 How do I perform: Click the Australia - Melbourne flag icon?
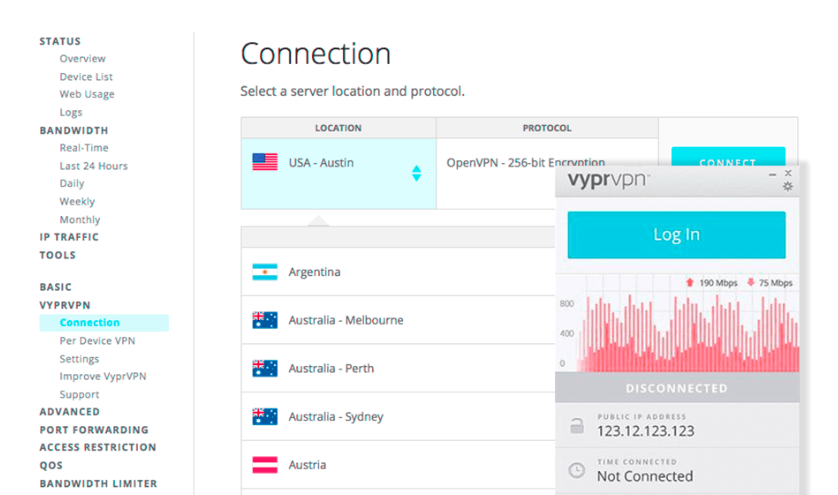pyautogui.click(x=265, y=320)
